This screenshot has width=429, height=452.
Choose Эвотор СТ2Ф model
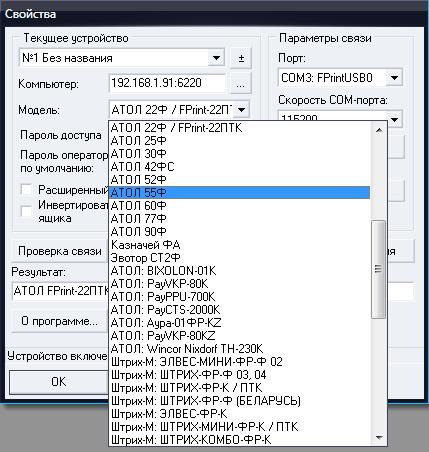(239, 258)
